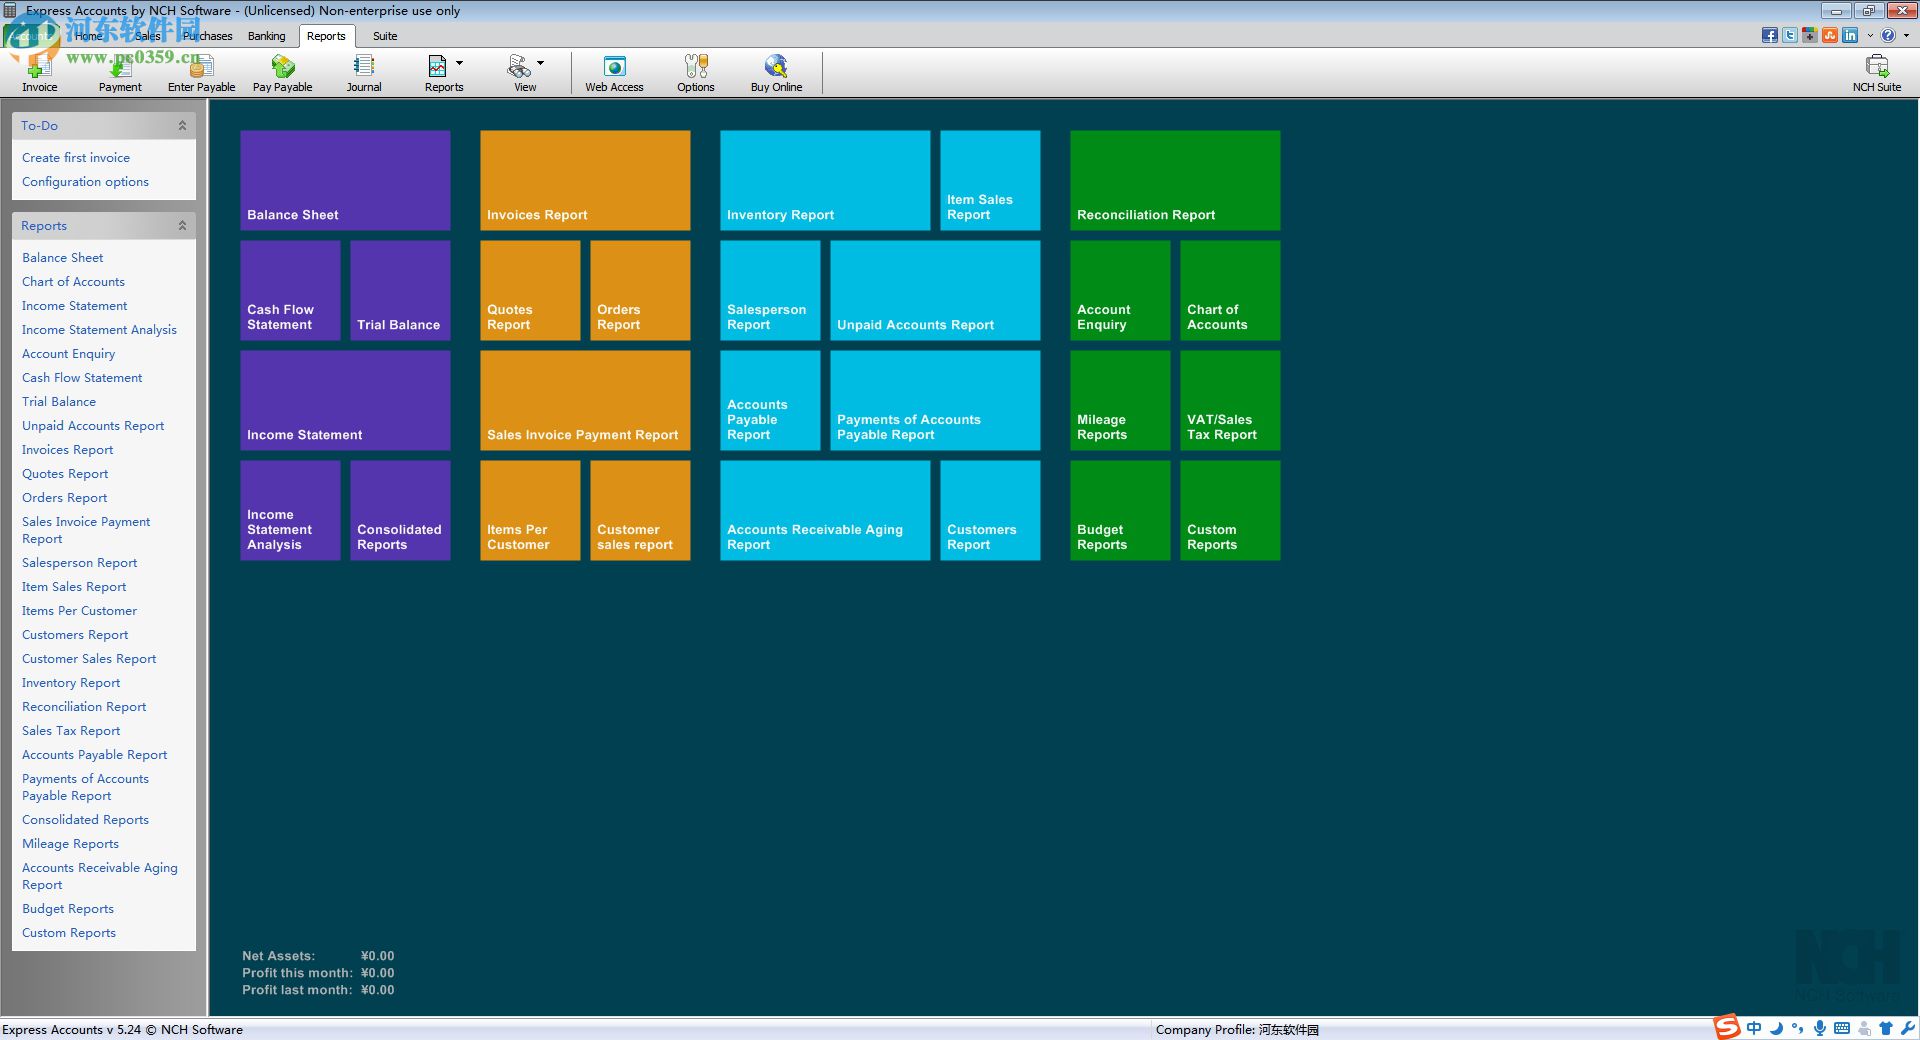This screenshot has height=1040, width=1920.
Task: Expand the View toolbar dropdown arrow
Action: 541,63
